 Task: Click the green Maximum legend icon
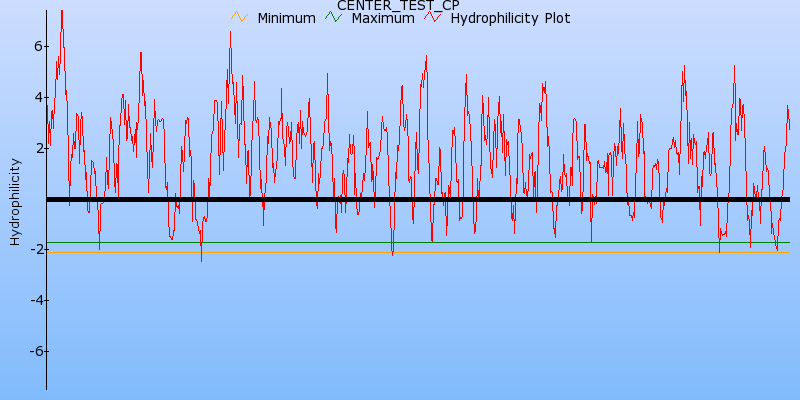point(332,17)
